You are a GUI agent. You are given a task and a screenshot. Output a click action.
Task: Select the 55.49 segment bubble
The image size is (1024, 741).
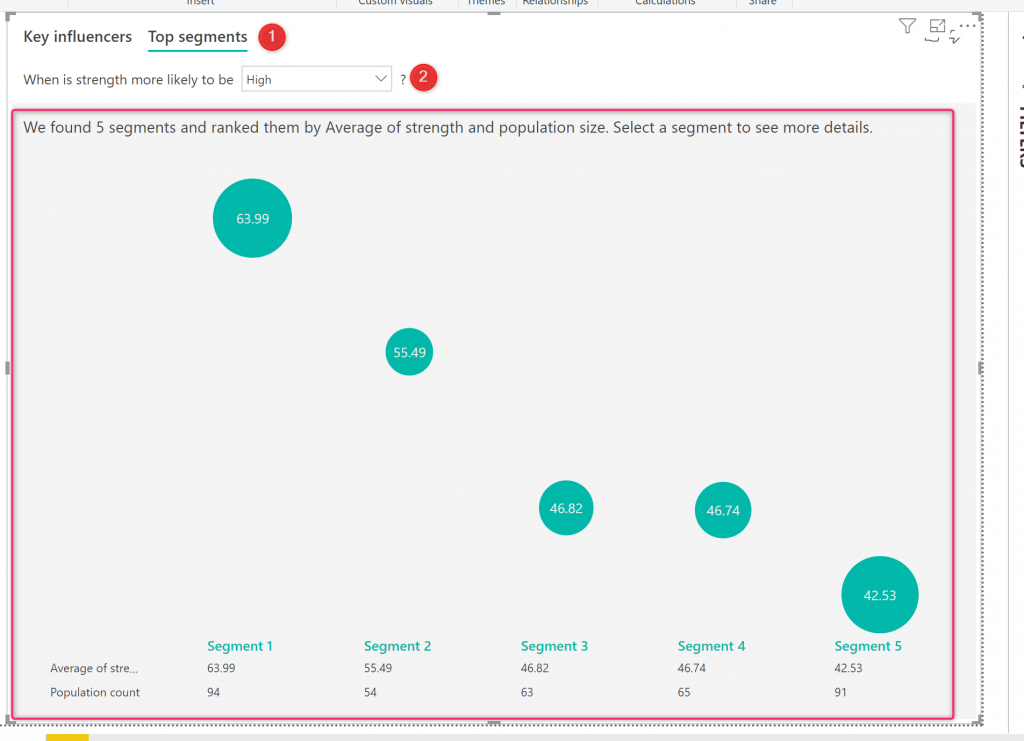pyautogui.click(x=409, y=352)
